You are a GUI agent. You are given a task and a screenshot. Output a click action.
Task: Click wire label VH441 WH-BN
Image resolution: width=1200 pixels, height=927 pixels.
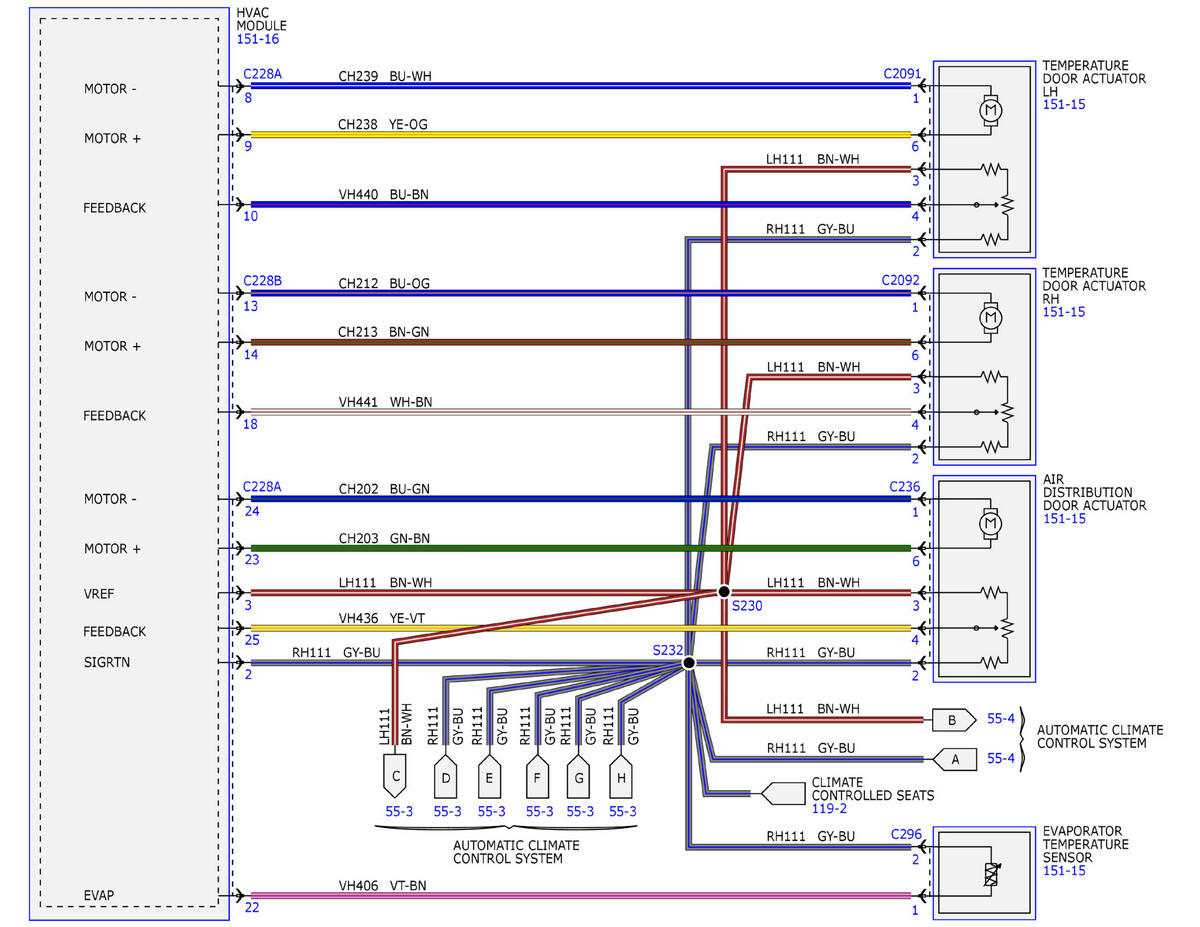(x=385, y=402)
